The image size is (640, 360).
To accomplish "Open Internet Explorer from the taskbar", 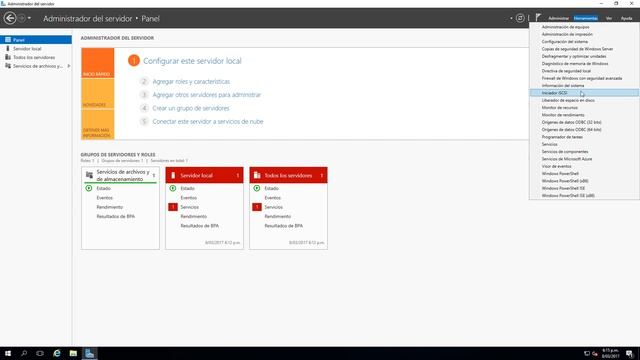I will [57, 353].
